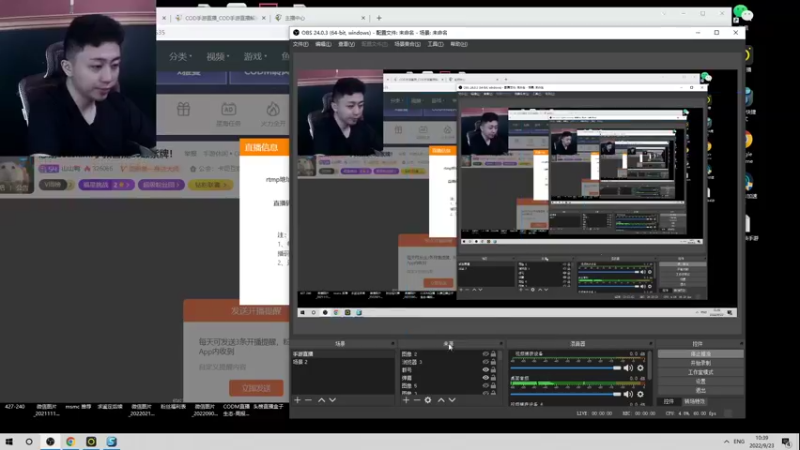Image resolution: width=800 pixels, height=450 pixels.
Task: Pop out Scenes dock panel header icon
Action: point(393,343)
